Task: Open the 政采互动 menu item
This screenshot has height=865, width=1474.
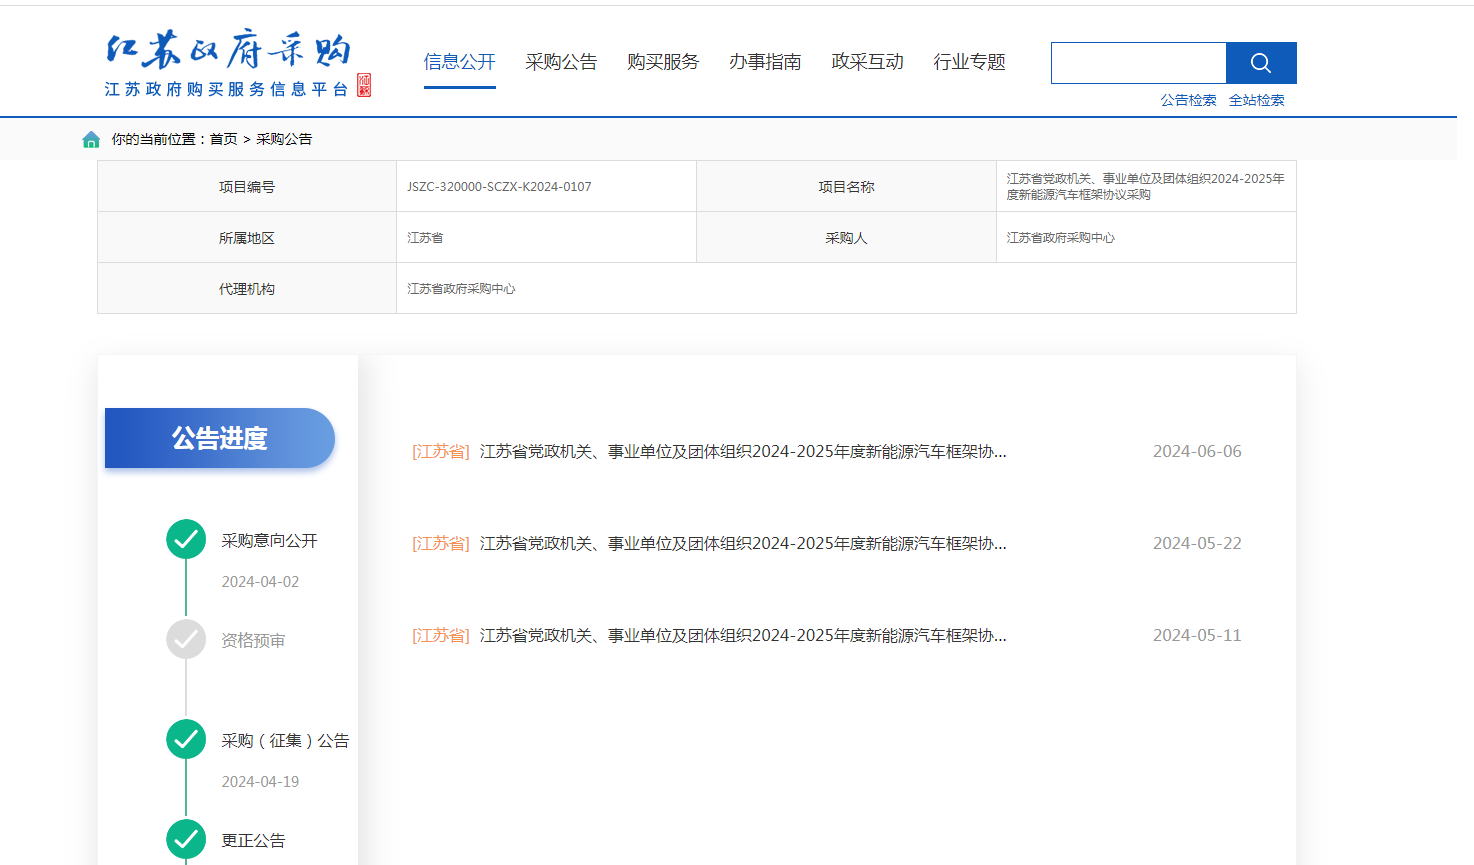Action: (x=867, y=62)
